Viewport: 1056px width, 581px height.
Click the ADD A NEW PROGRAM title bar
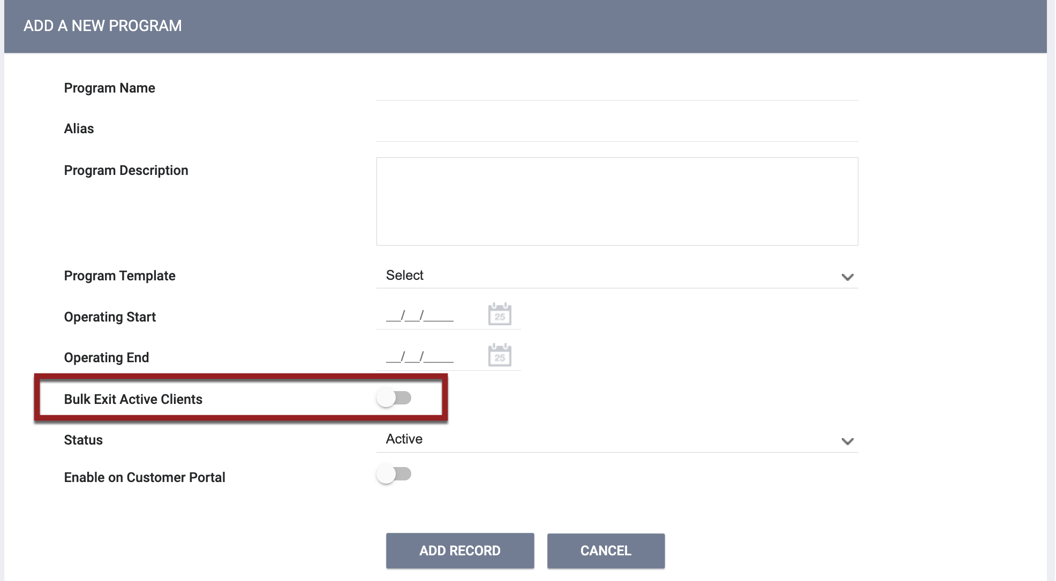(x=101, y=26)
